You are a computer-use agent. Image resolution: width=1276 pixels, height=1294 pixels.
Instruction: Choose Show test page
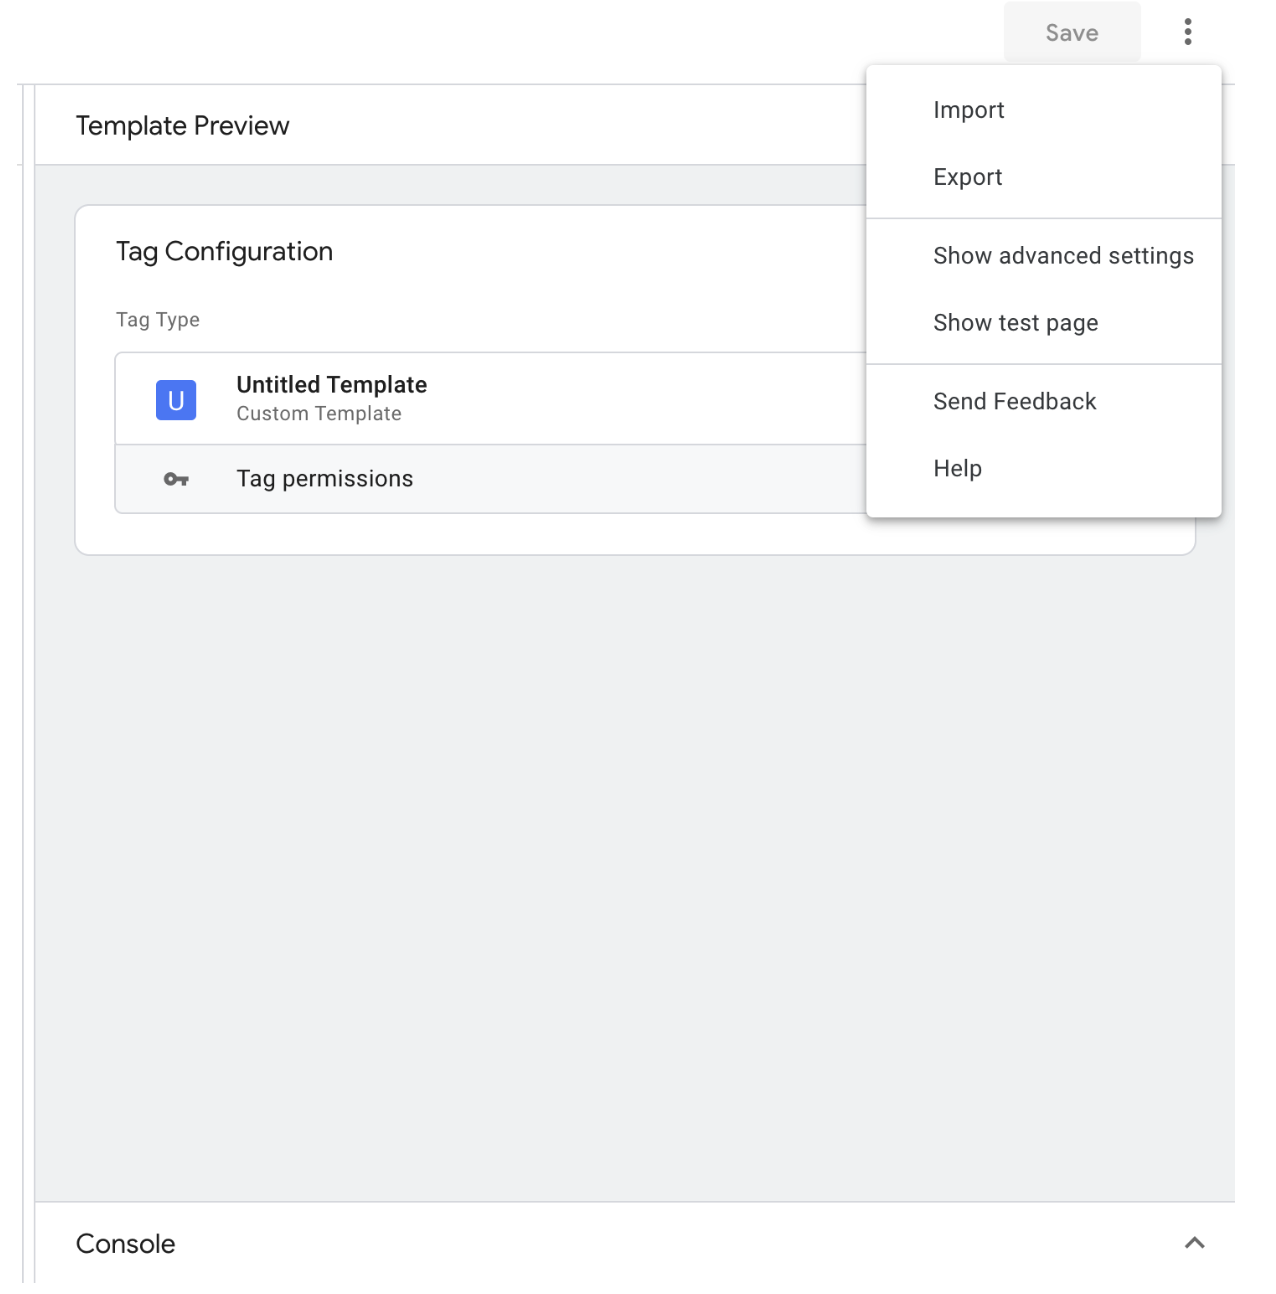[1015, 322]
